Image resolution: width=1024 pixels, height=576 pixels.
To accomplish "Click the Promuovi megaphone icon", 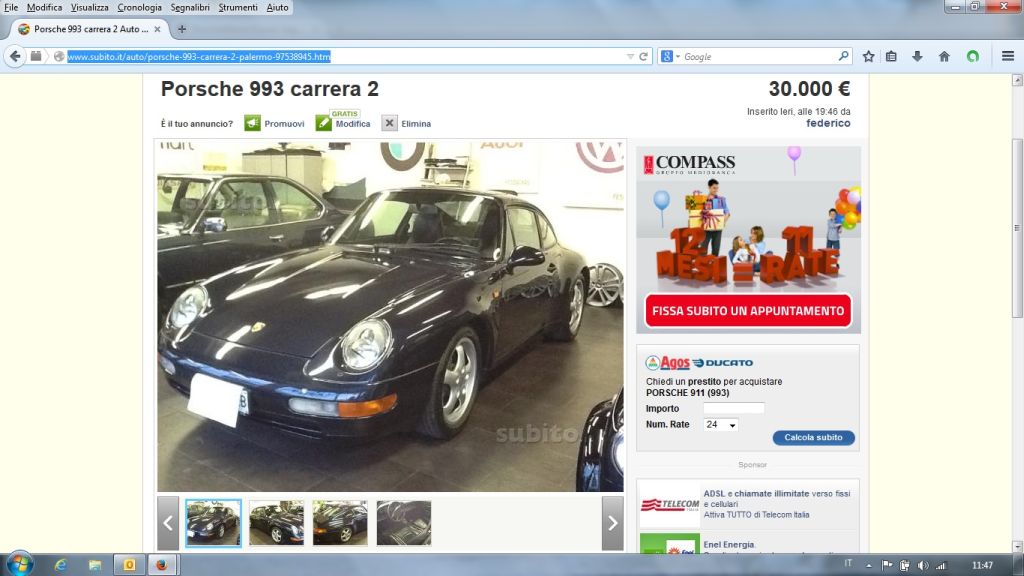I will tap(252, 123).
